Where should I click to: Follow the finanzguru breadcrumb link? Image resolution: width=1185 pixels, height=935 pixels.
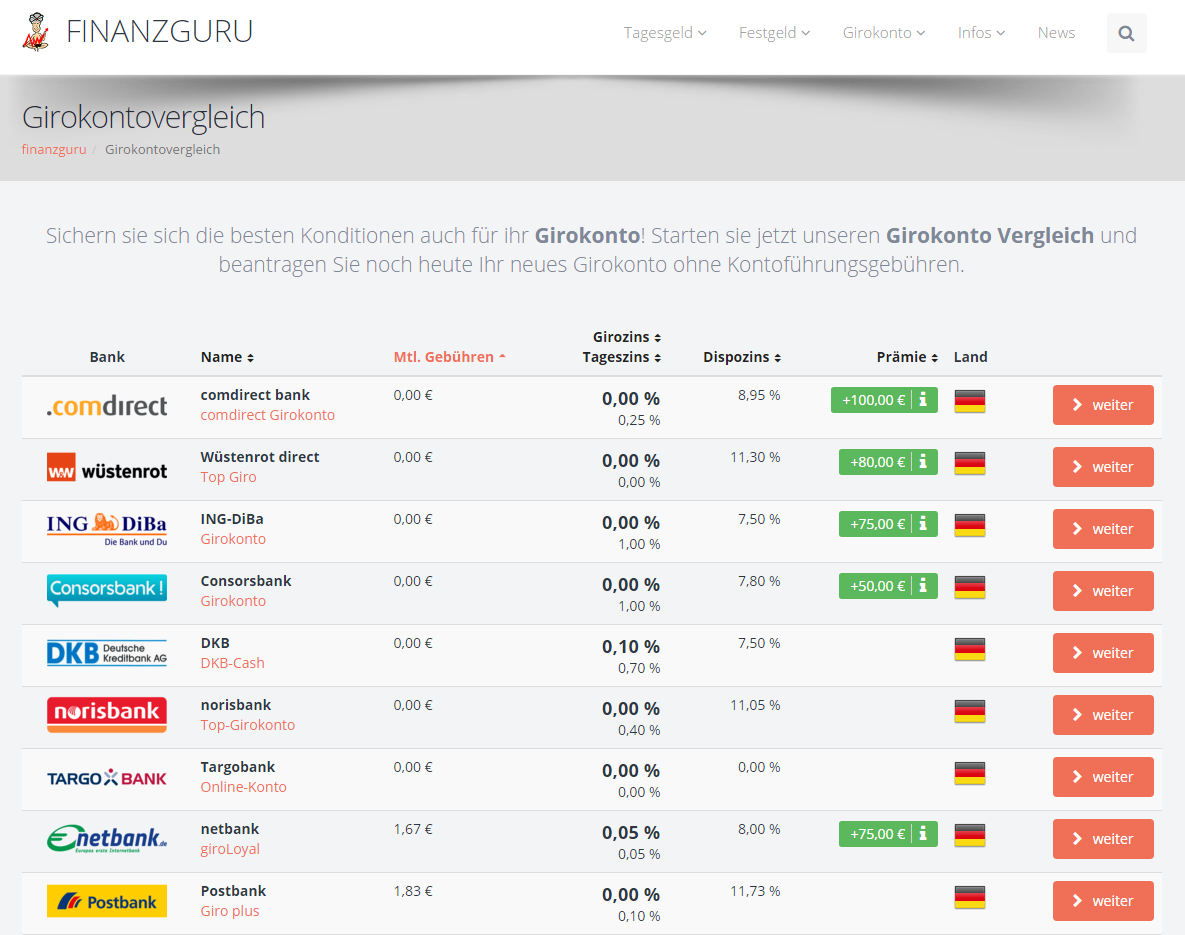[54, 150]
